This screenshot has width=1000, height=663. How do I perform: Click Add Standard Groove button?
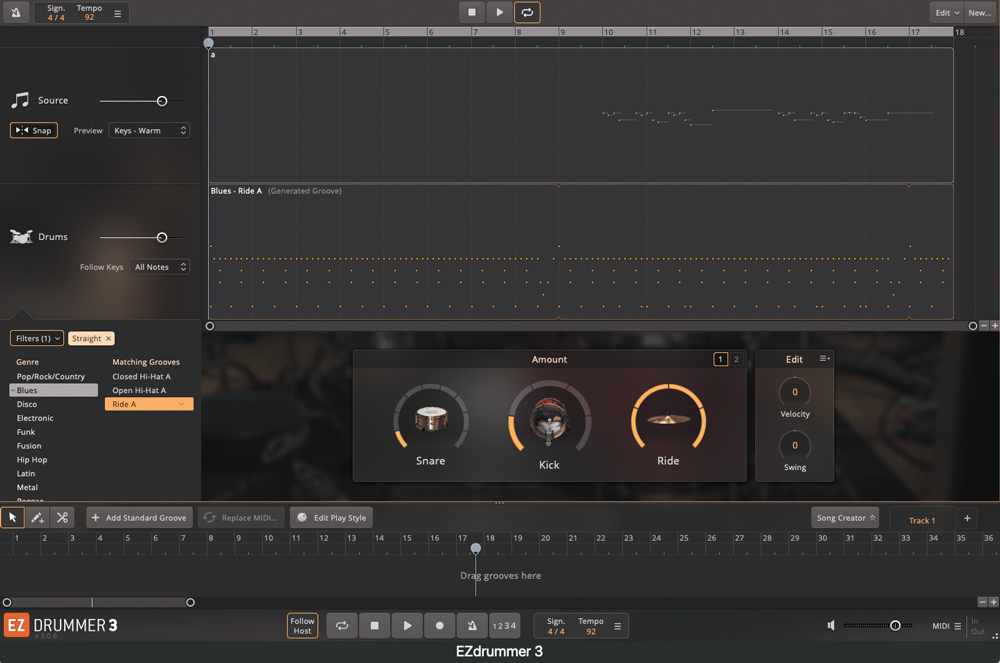pos(140,518)
